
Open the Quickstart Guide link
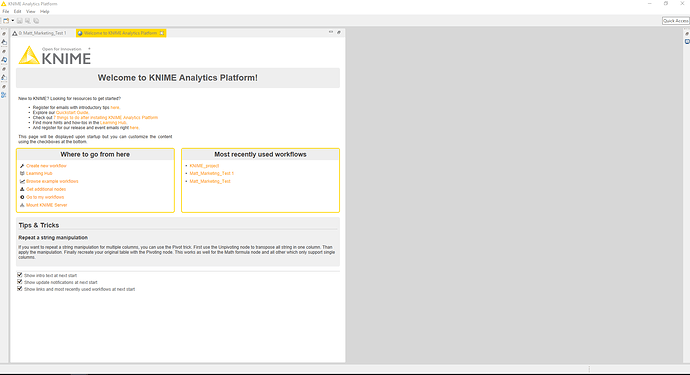tap(72, 113)
